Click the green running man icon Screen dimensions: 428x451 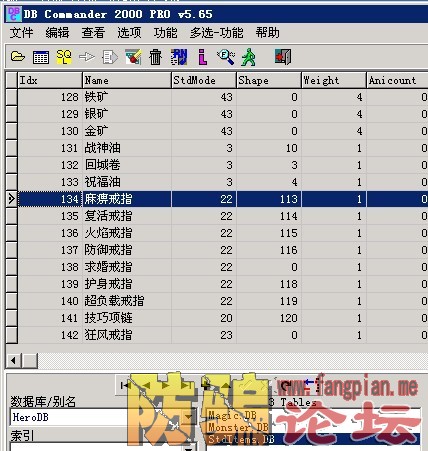tap(249, 57)
